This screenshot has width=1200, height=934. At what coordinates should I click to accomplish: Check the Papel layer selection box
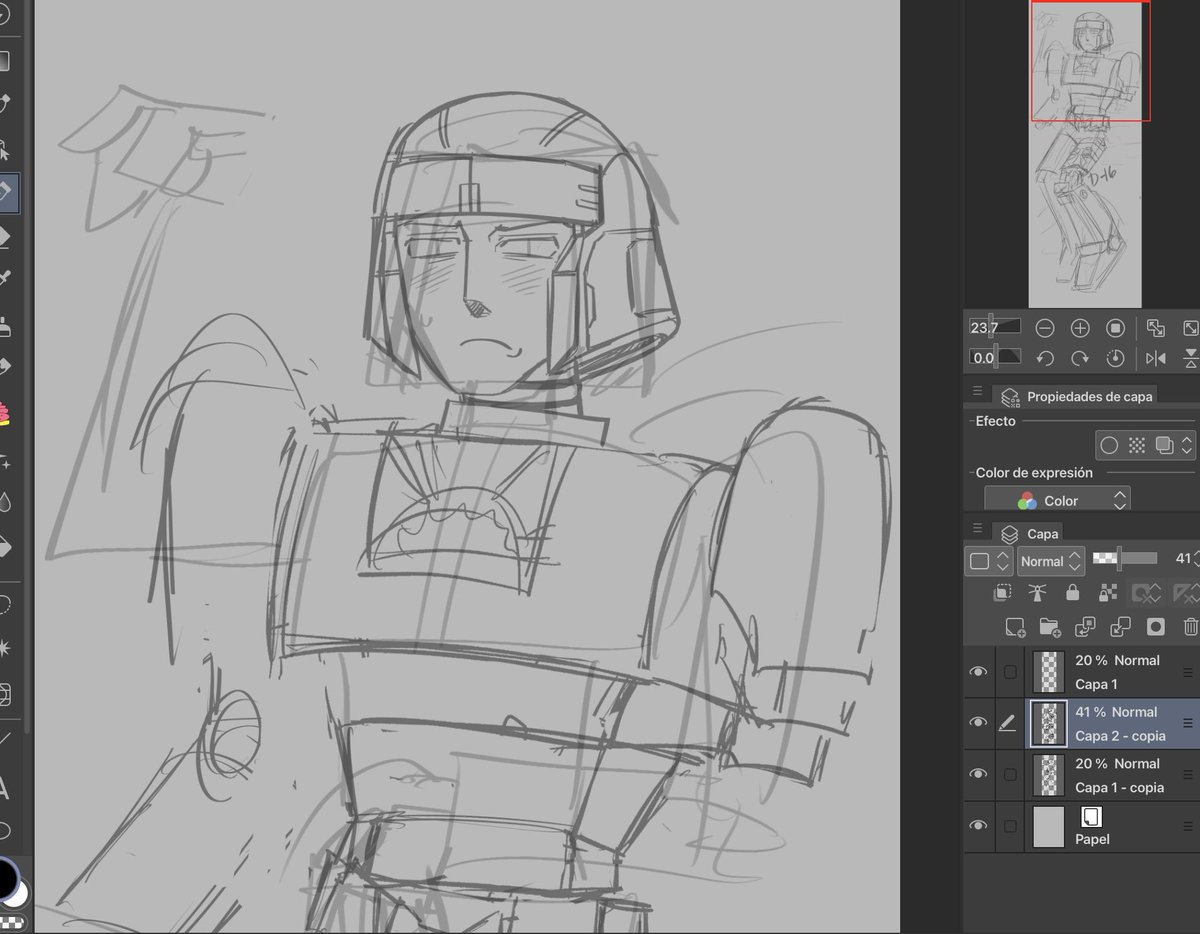point(1010,826)
